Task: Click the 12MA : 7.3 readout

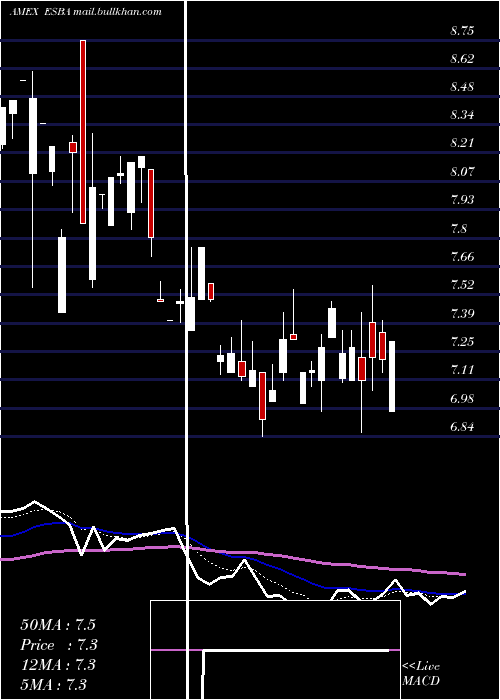Action: pyautogui.click(x=58, y=665)
